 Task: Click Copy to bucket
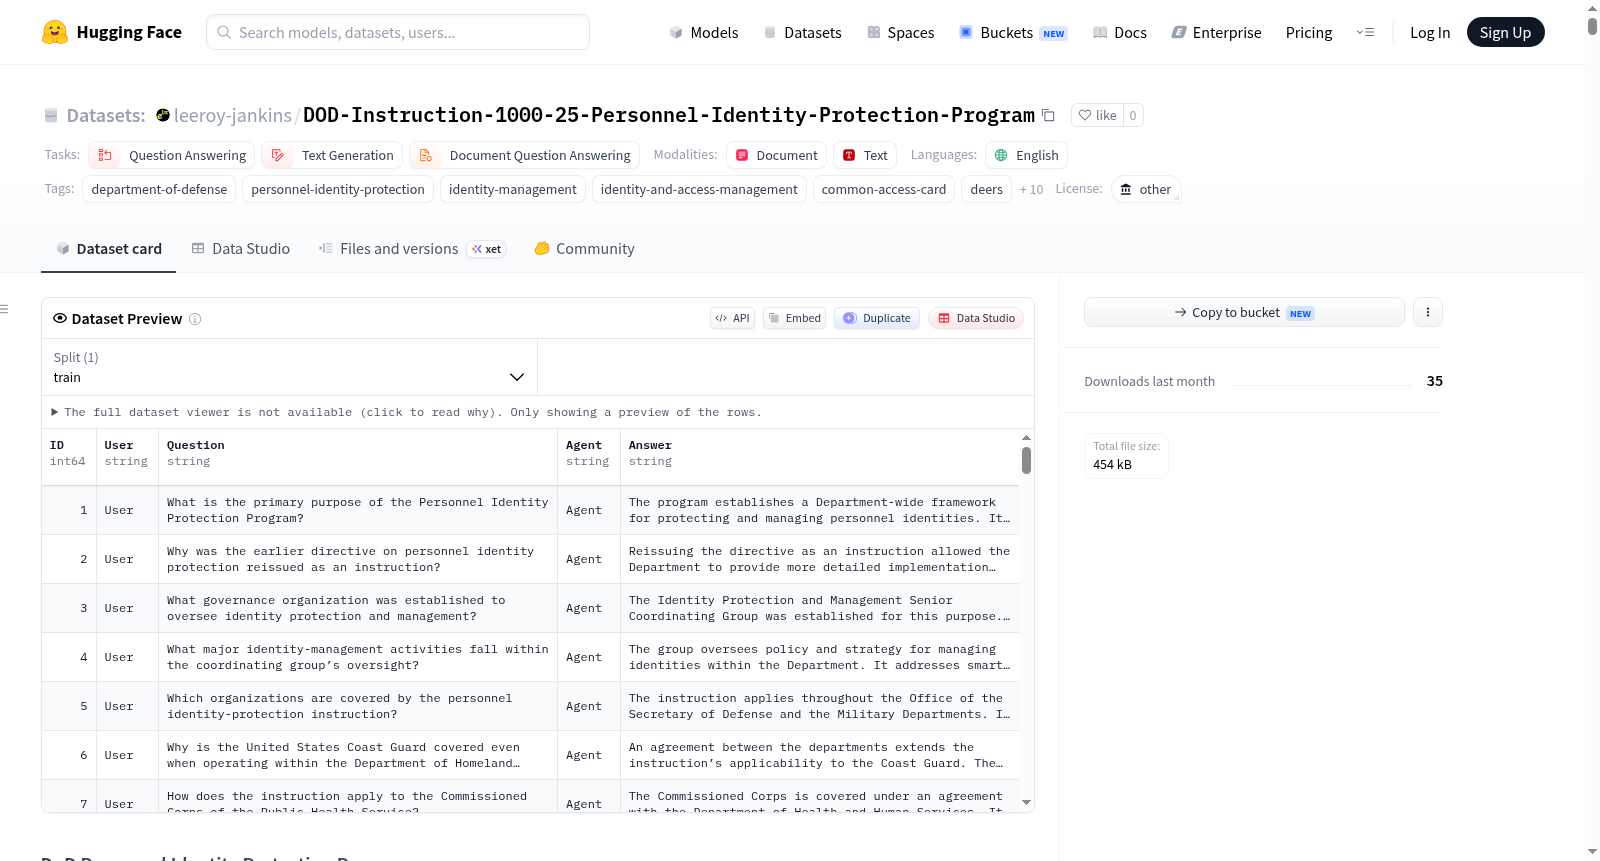coord(1244,312)
